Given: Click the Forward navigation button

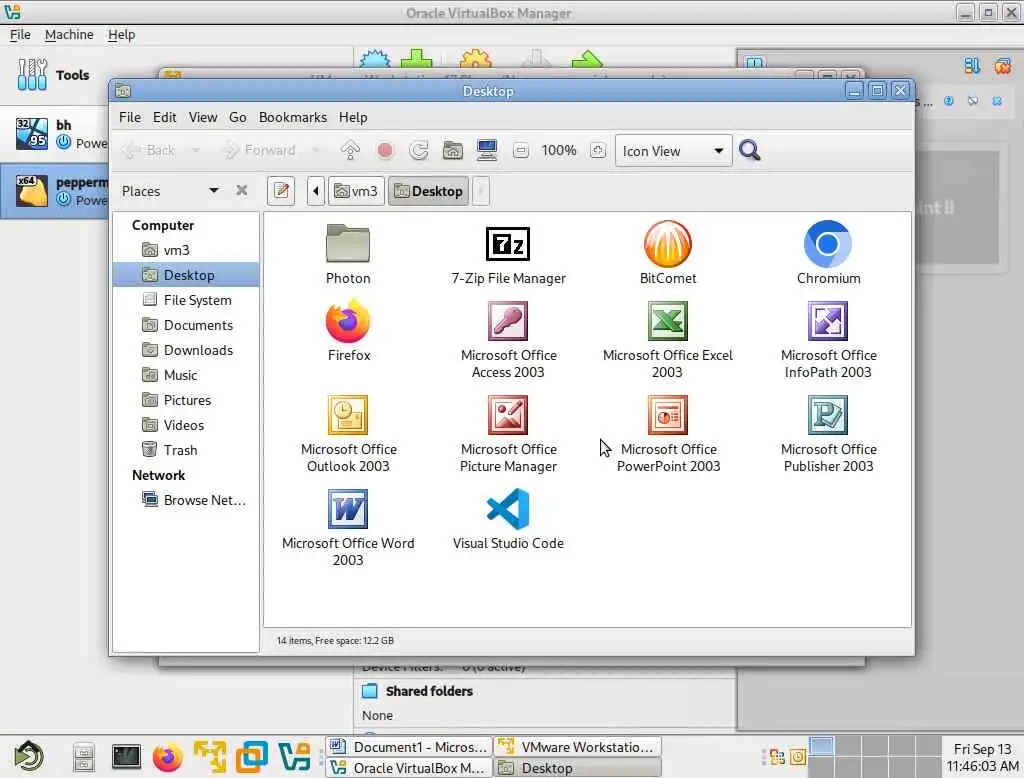Looking at the screenshot, I should pos(259,151).
